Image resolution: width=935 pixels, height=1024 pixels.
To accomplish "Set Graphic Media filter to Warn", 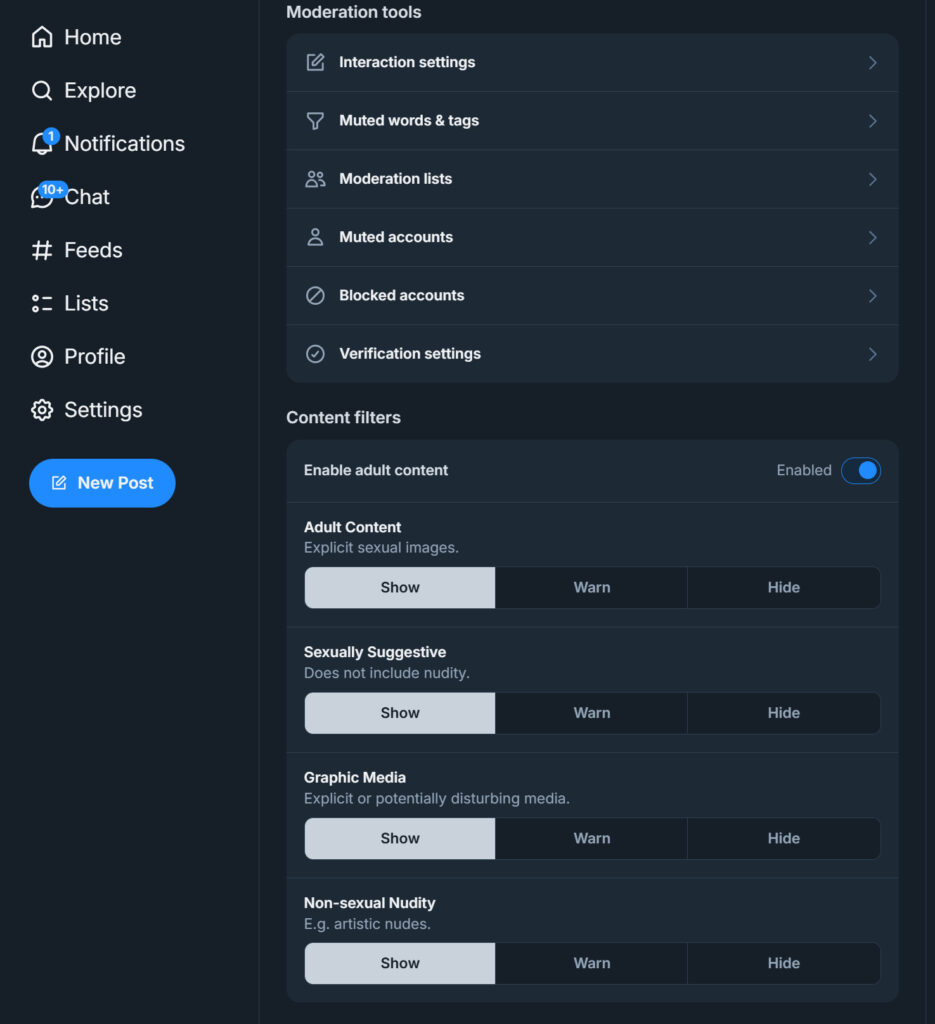I will point(591,838).
